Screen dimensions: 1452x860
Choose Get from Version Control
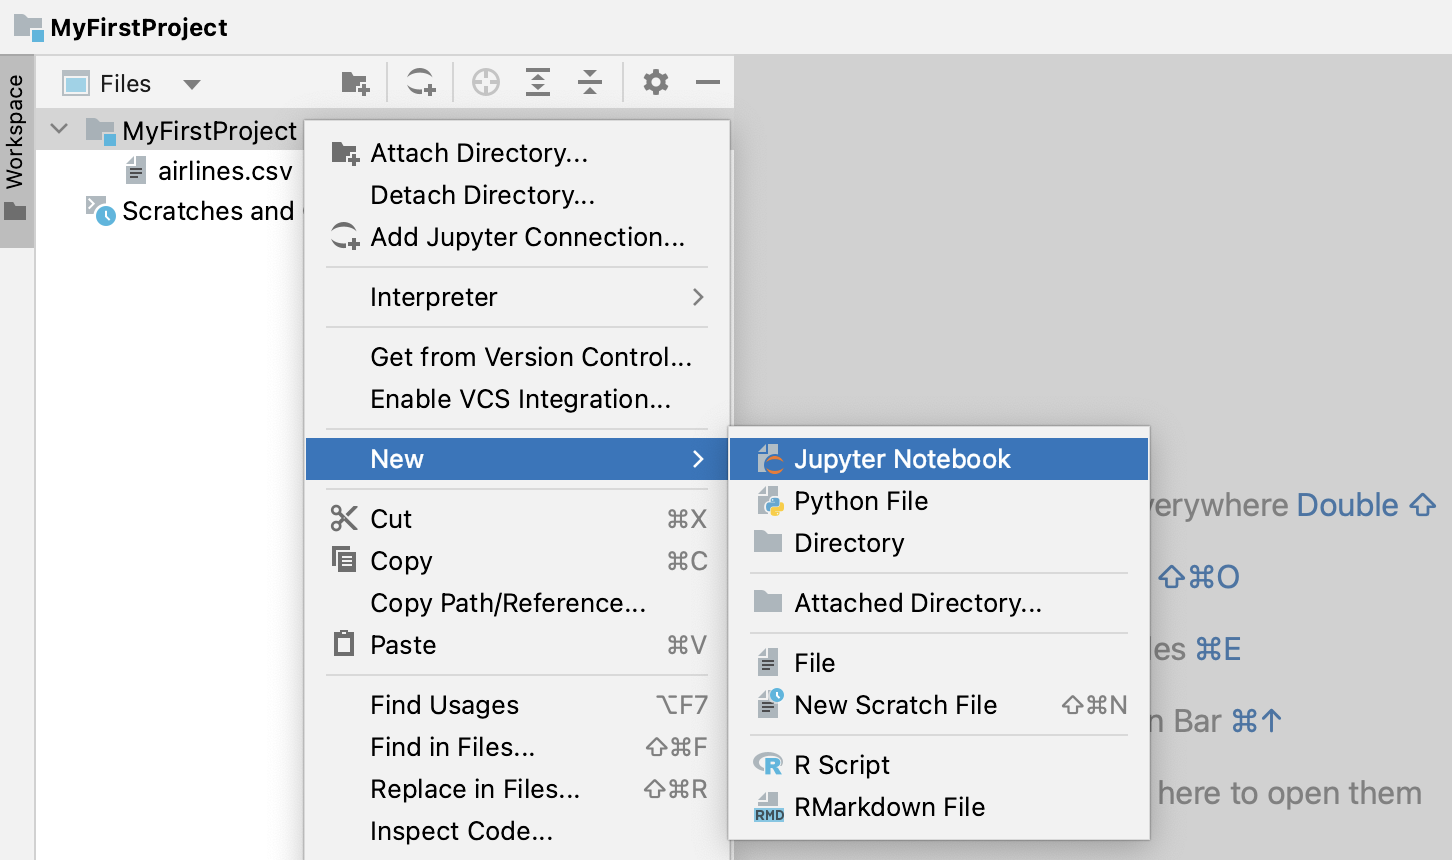coord(531,357)
